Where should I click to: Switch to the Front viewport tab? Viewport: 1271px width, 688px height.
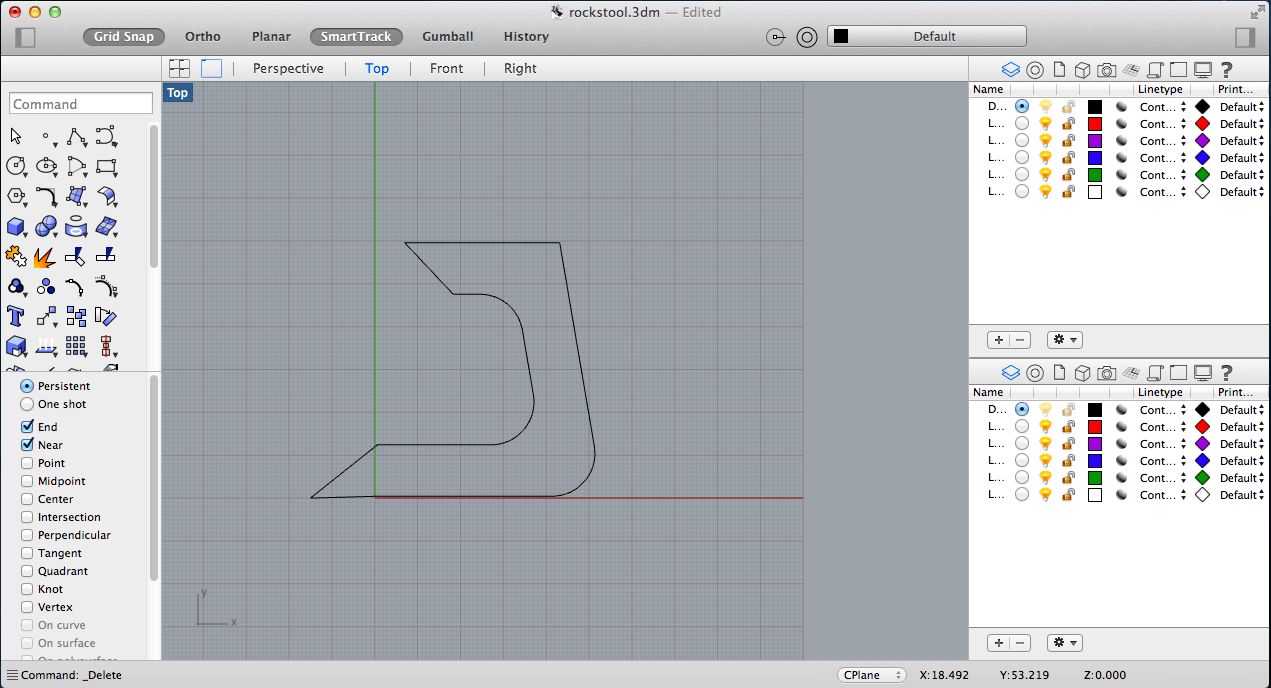(446, 68)
